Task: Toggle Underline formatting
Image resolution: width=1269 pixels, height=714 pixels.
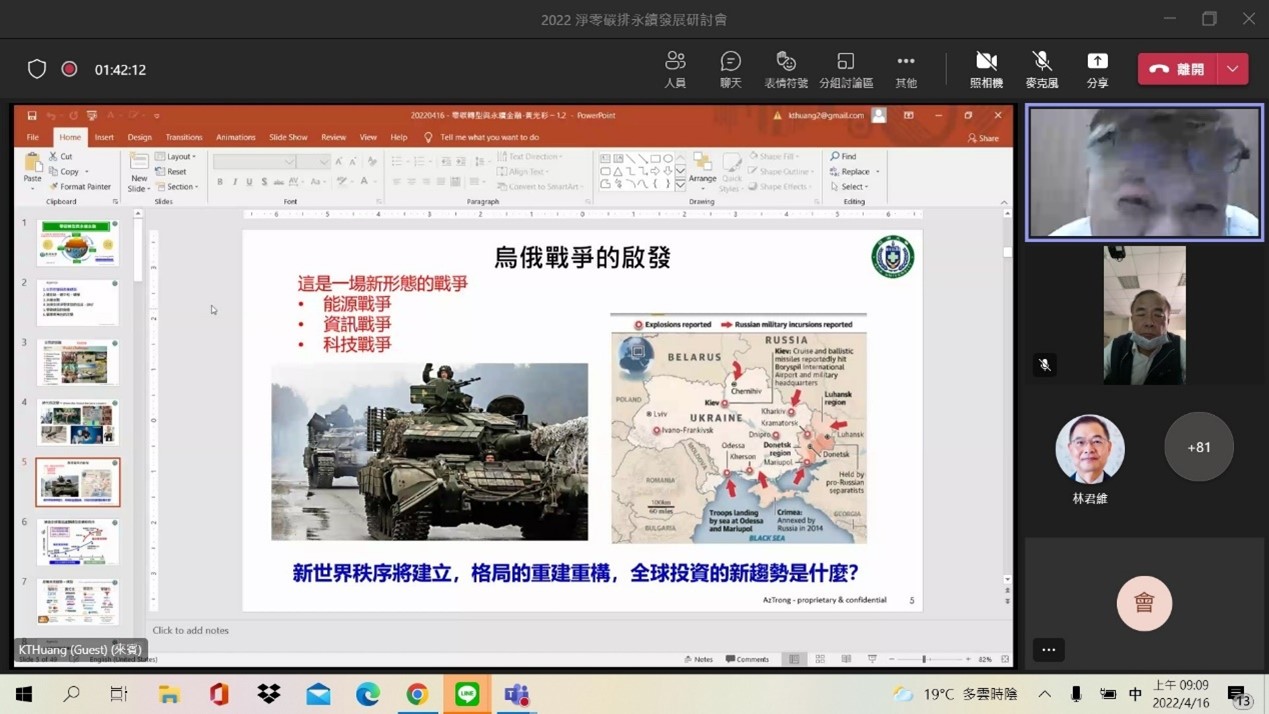Action: click(x=249, y=182)
